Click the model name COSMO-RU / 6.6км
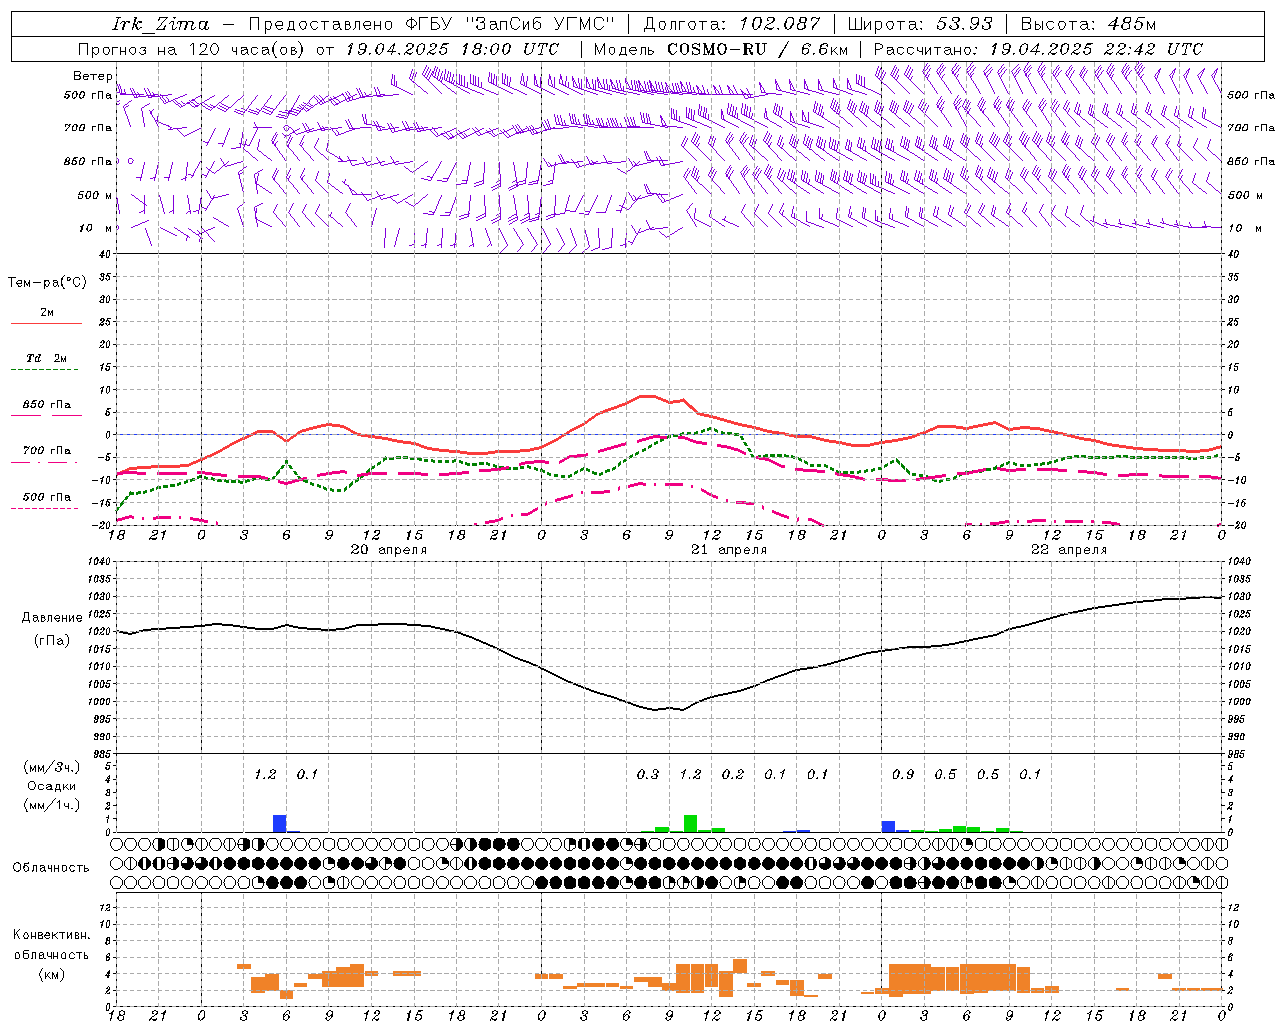Screen dimensions: 1280x1024 pyautogui.click(x=757, y=49)
